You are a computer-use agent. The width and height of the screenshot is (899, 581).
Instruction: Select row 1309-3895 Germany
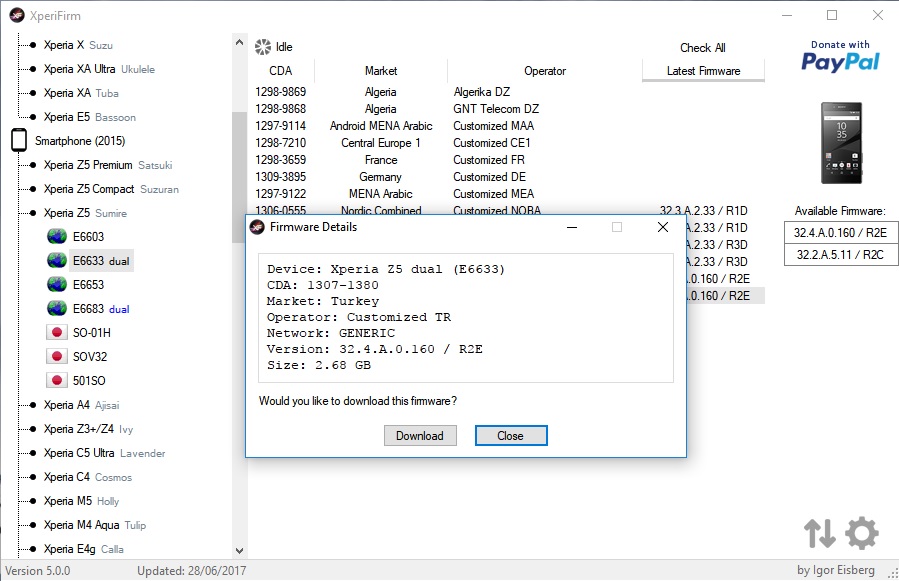tap(509, 177)
